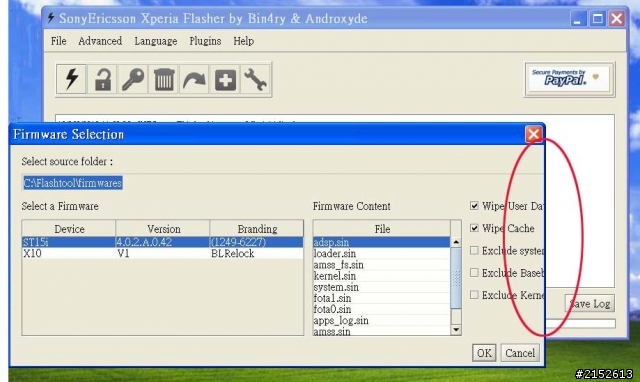
Task: Select system.sin in file list
Action: tap(382, 287)
